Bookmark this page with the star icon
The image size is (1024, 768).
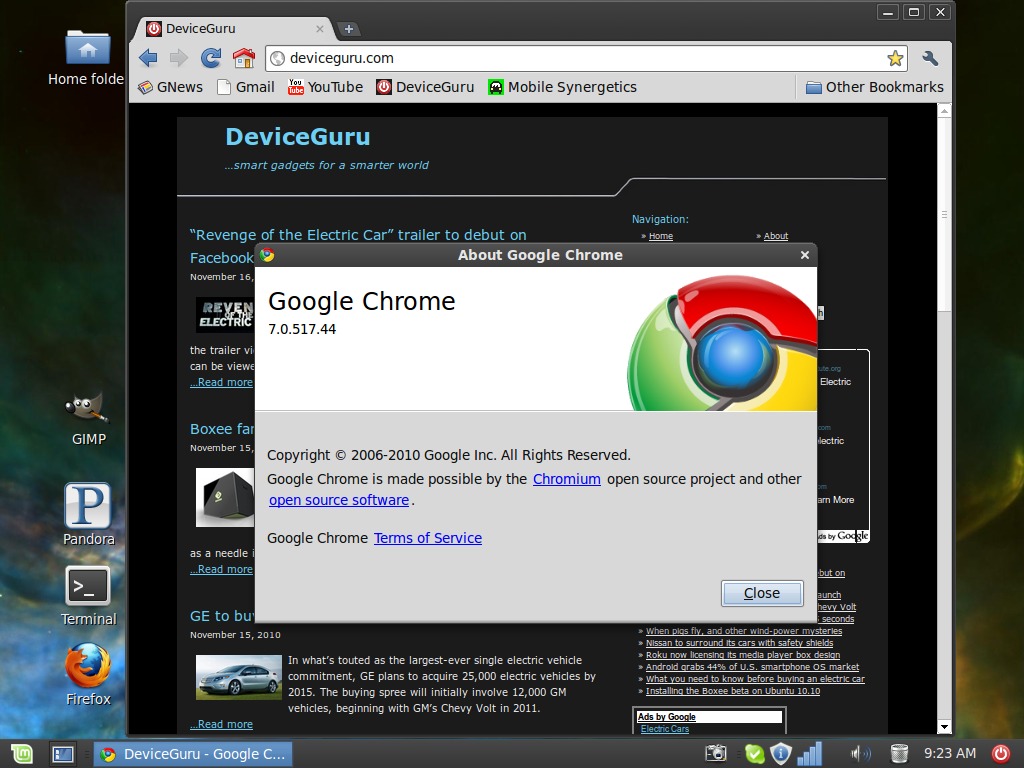coord(895,58)
